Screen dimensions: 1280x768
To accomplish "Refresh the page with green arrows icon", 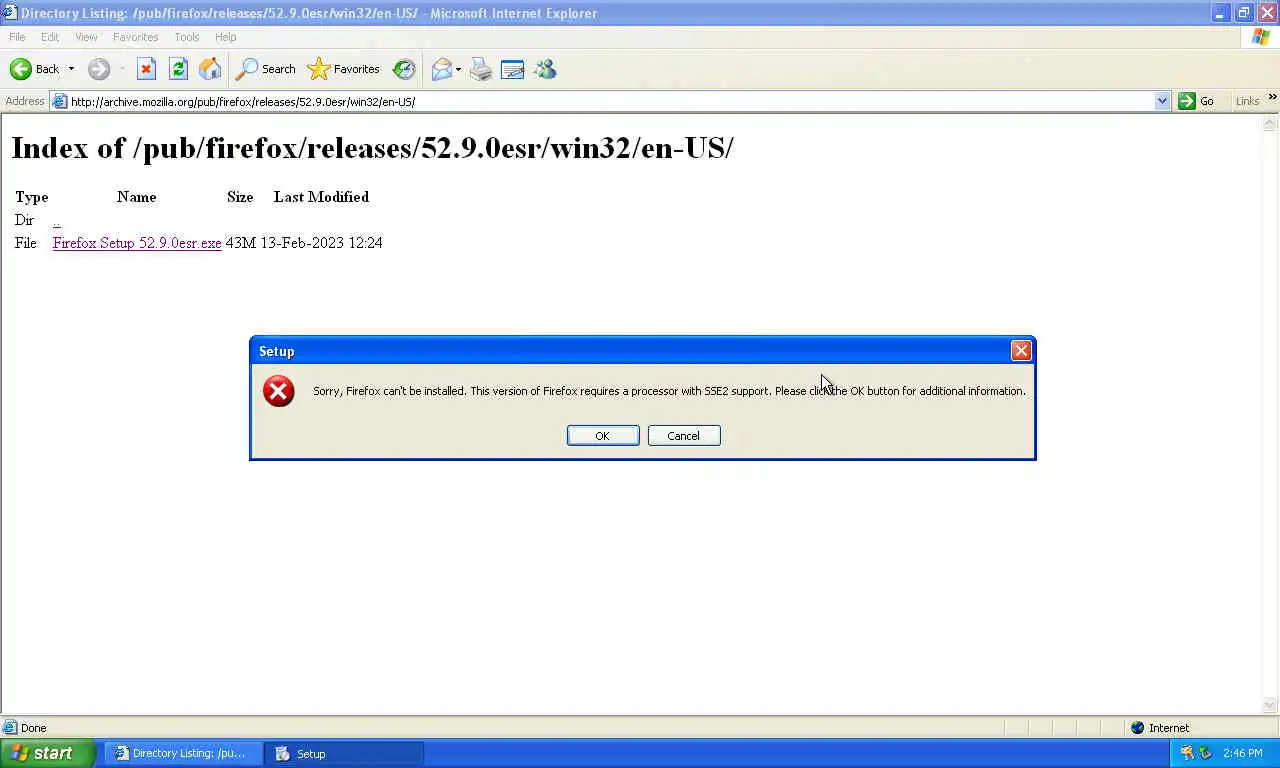I will (178, 69).
